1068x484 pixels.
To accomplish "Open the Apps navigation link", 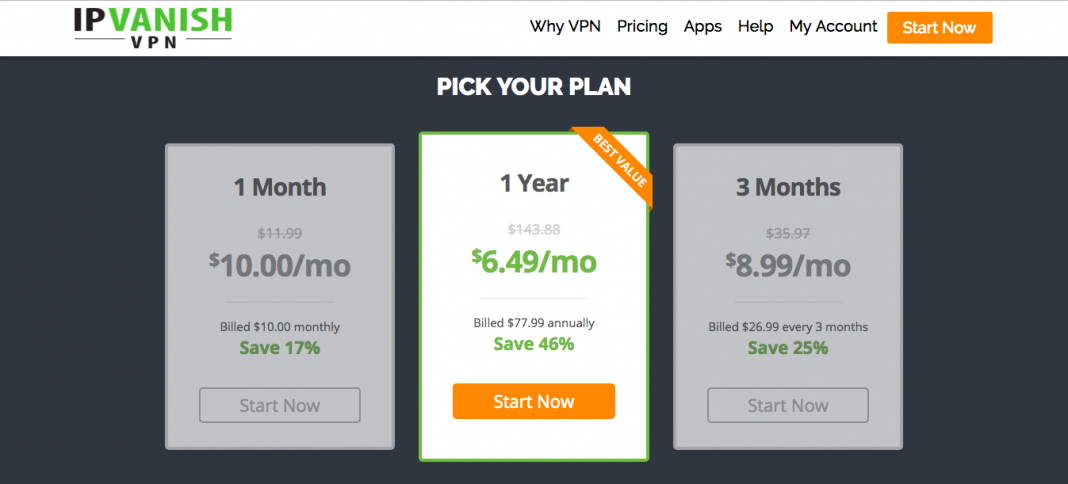I will point(703,27).
